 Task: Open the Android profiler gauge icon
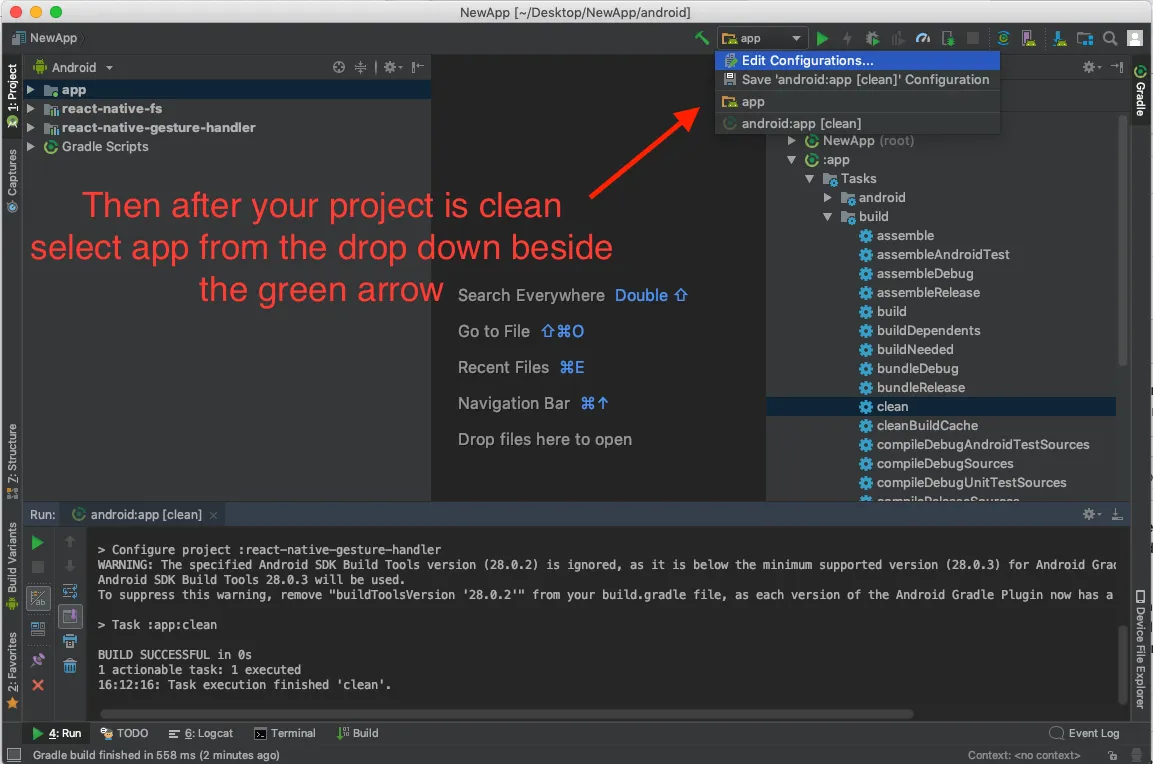coord(923,38)
